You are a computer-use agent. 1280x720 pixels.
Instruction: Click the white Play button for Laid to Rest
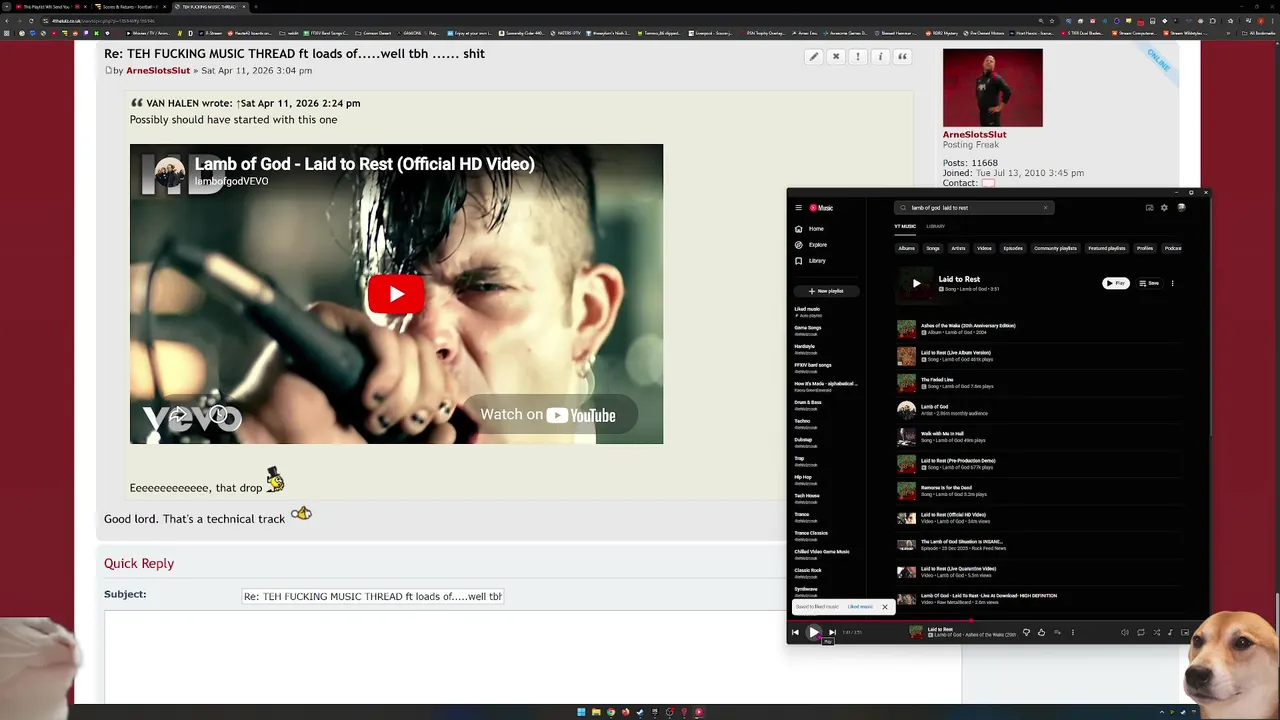click(x=1116, y=283)
